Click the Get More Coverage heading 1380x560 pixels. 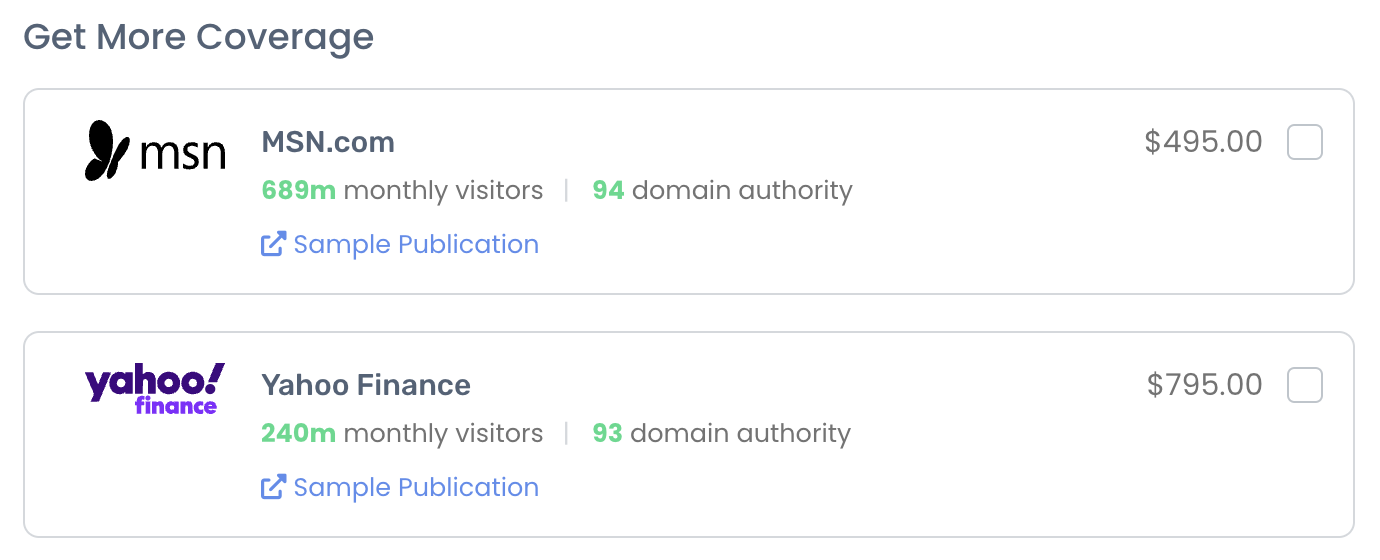199,37
